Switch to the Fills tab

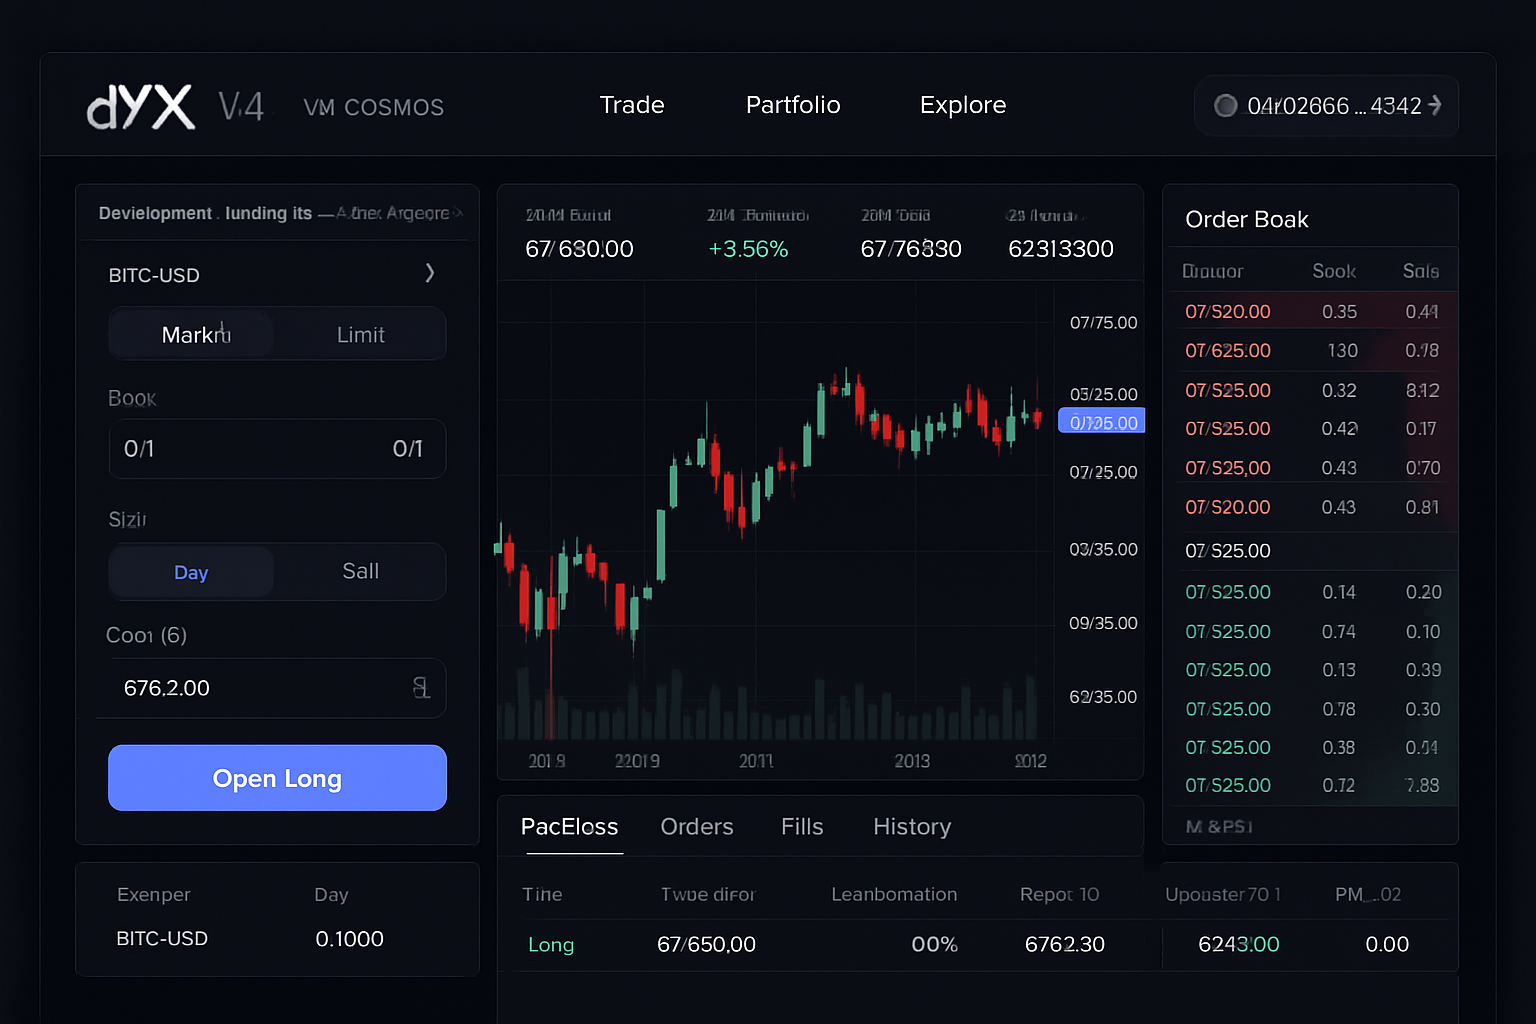coord(802,827)
